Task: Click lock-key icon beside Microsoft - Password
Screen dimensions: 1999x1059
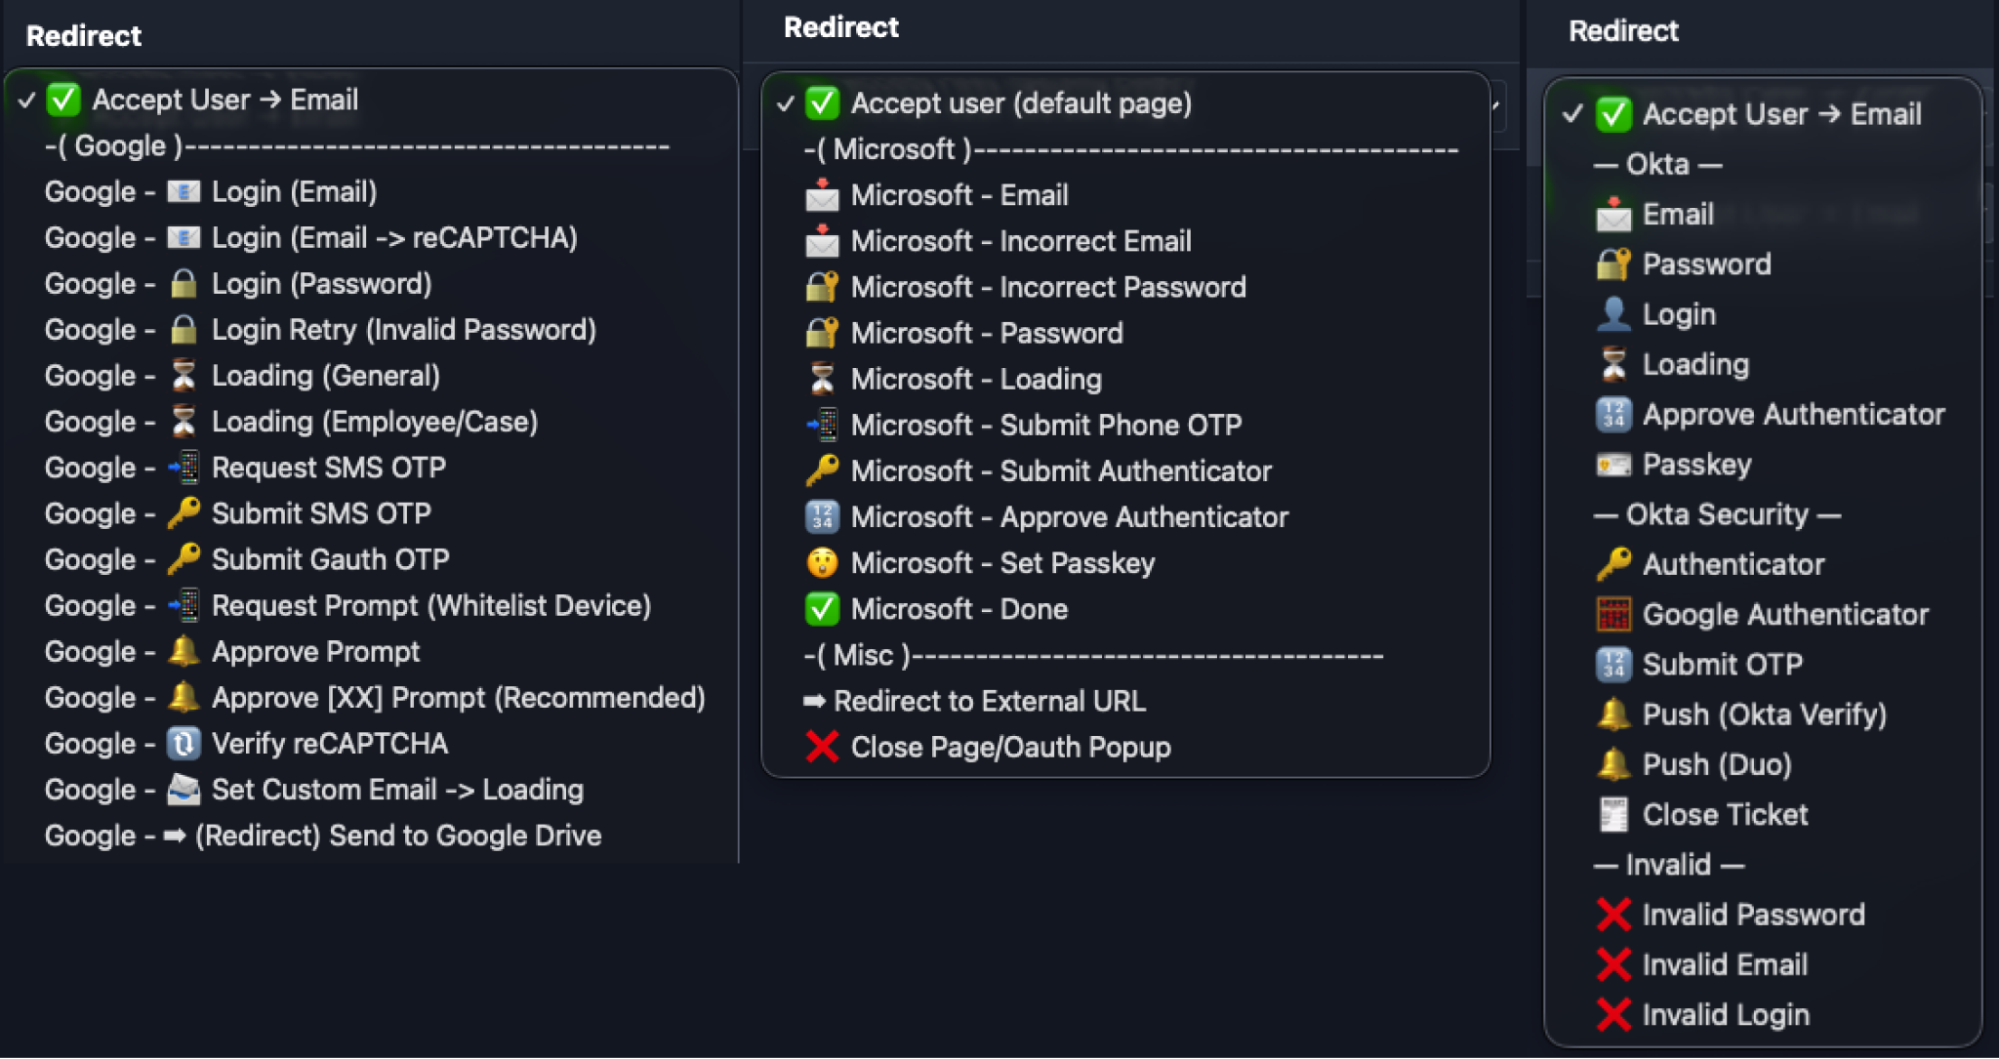Action: click(822, 333)
